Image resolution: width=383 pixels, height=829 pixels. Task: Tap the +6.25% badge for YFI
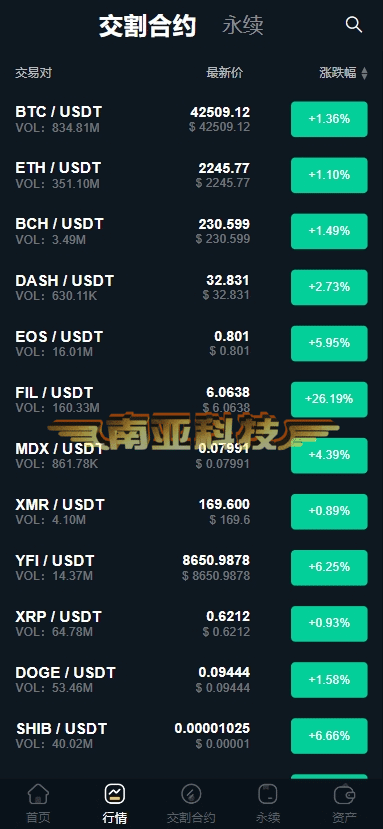tap(329, 567)
